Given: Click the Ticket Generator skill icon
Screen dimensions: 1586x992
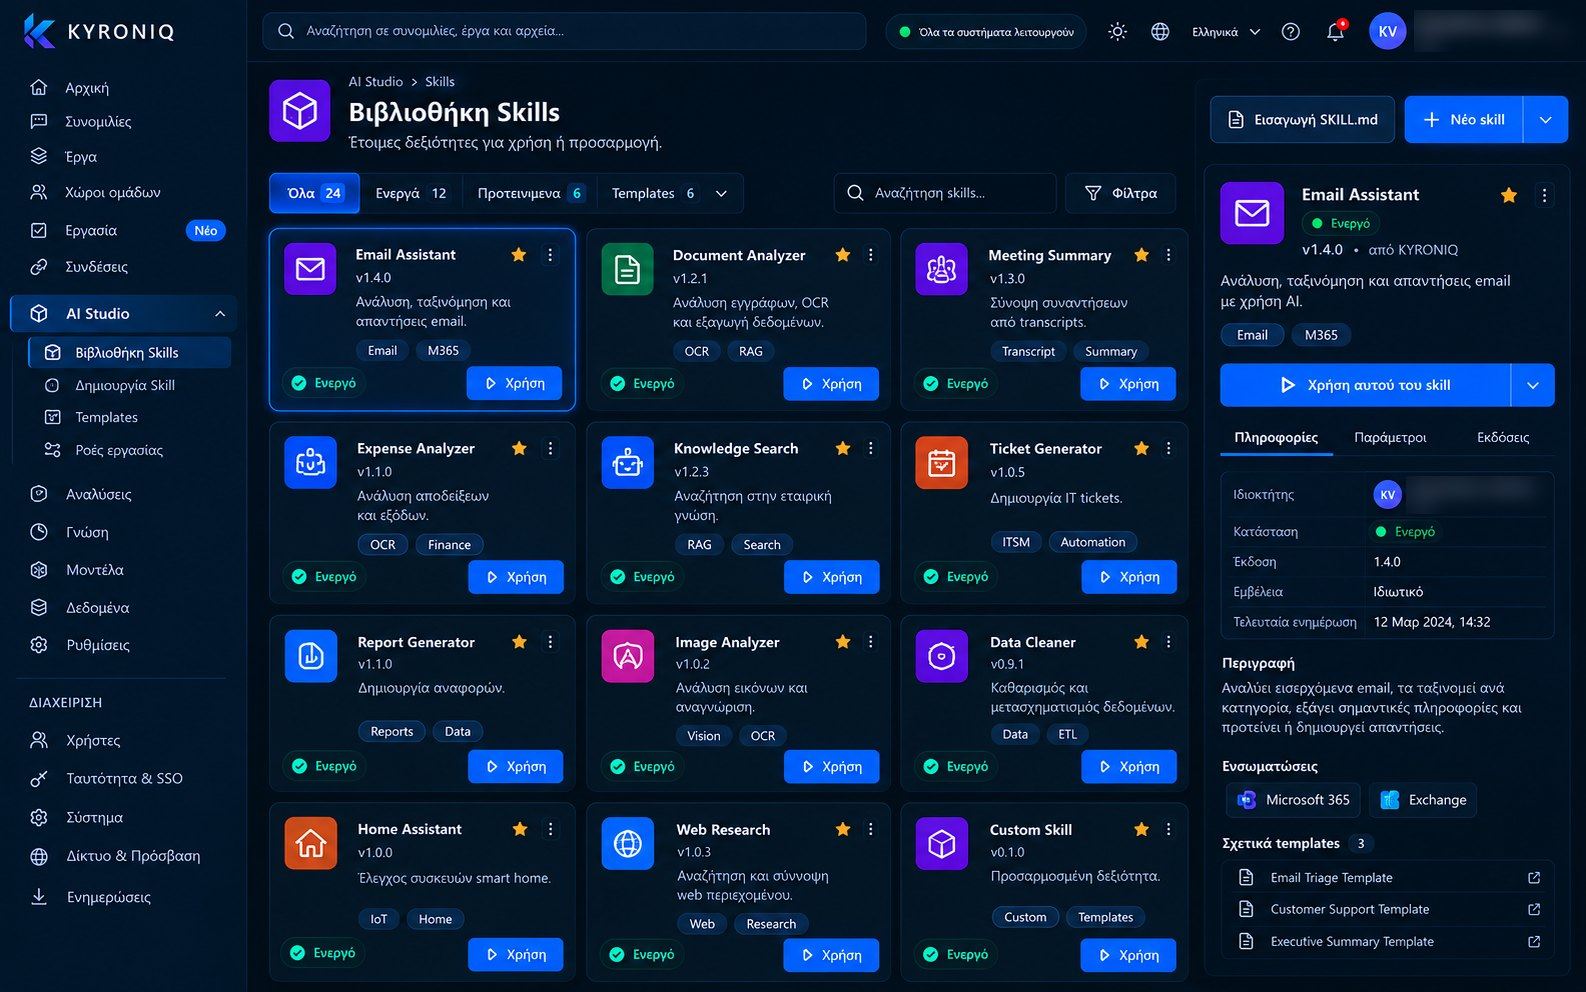Looking at the screenshot, I should [x=941, y=463].
